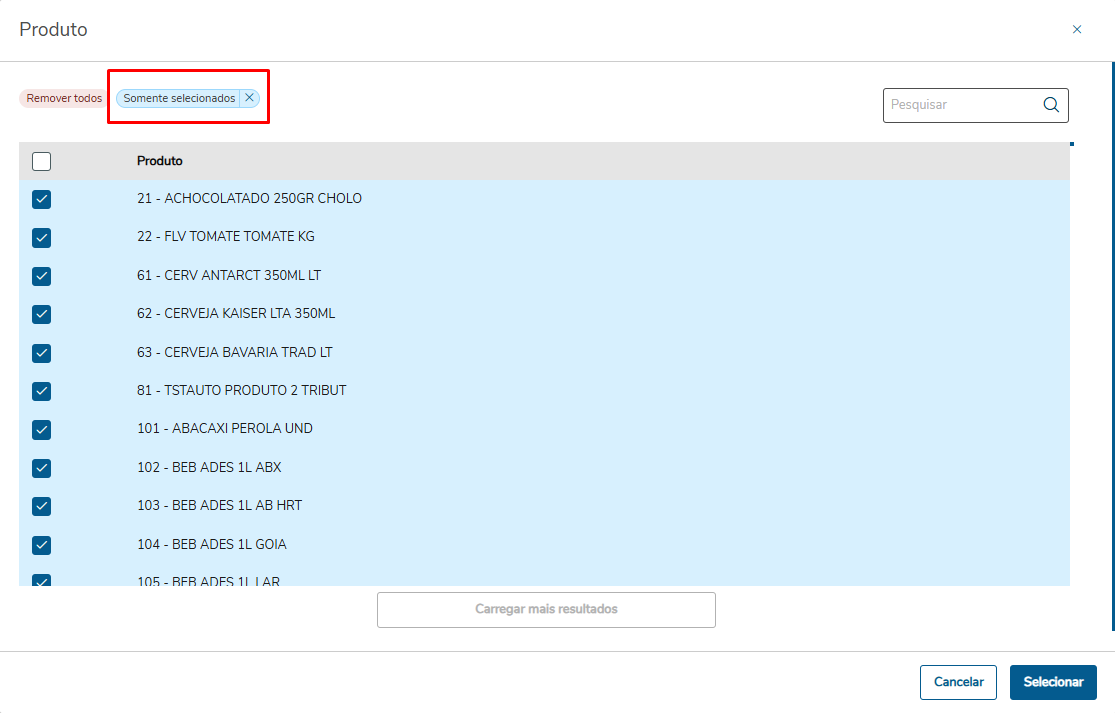Focus the Pesquisar search field
Viewport: 1115px width, 713px height.
click(976, 105)
